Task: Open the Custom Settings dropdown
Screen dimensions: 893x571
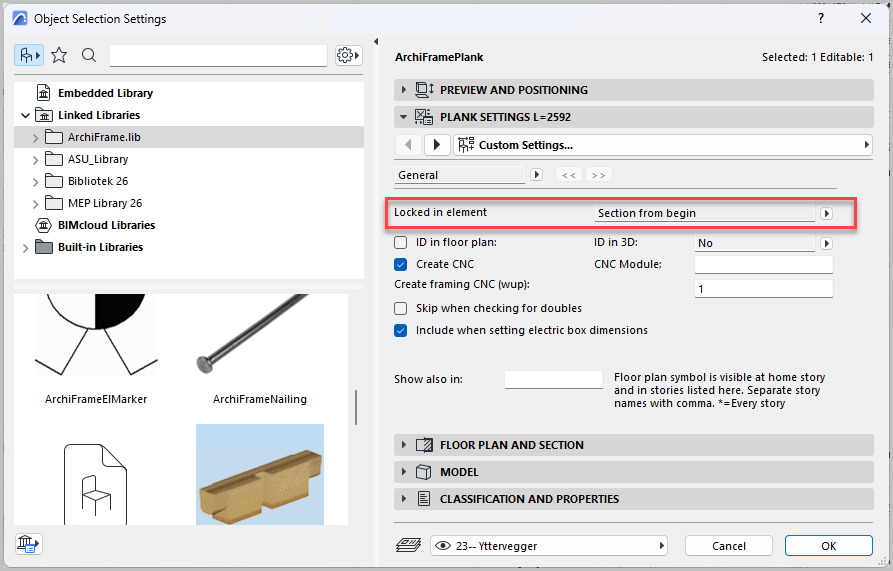Action: pos(662,145)
